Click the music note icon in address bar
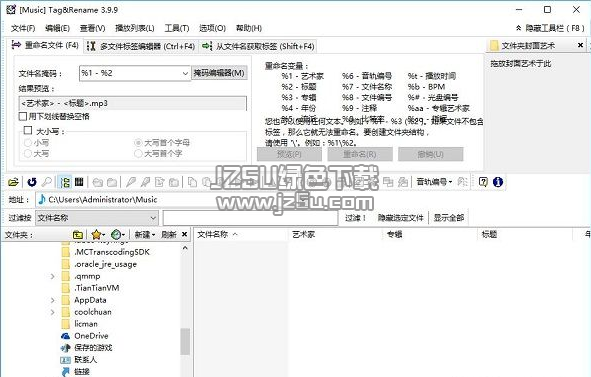 click(42, 199)
